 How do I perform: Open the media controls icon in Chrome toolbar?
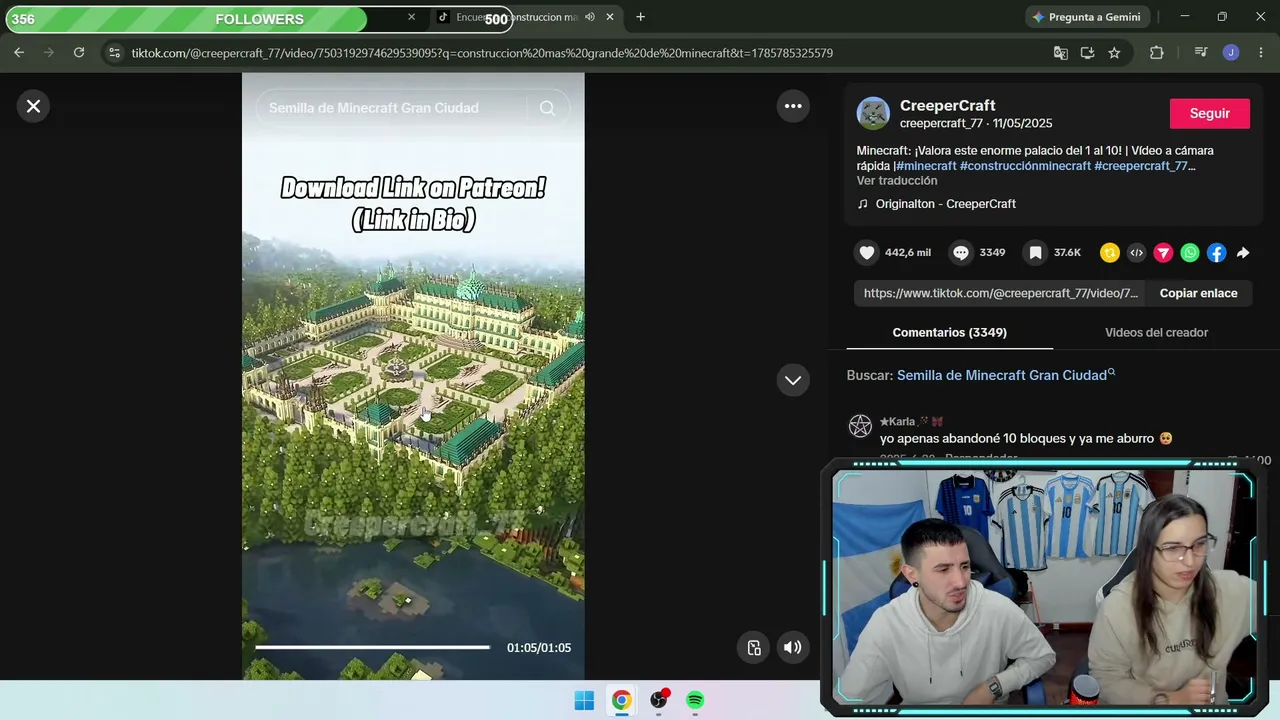[x=1201, y=53]
